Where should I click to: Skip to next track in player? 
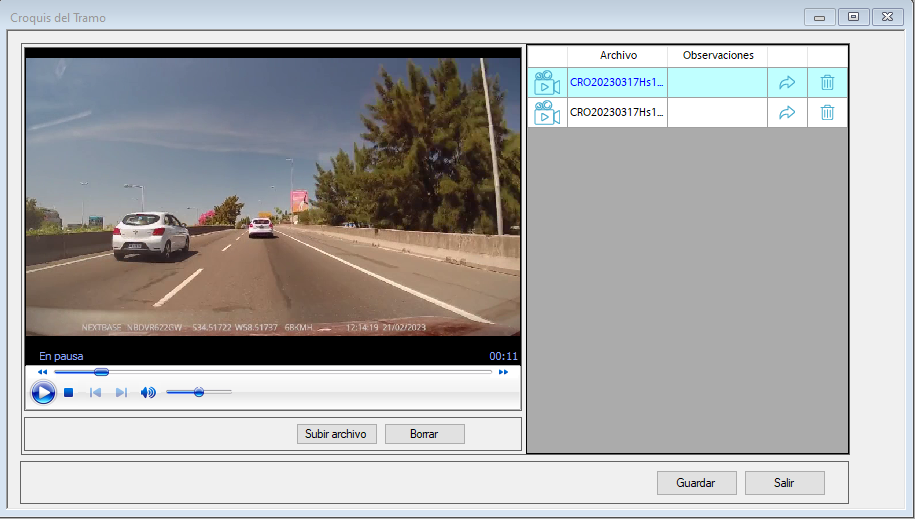click(121, 392)
